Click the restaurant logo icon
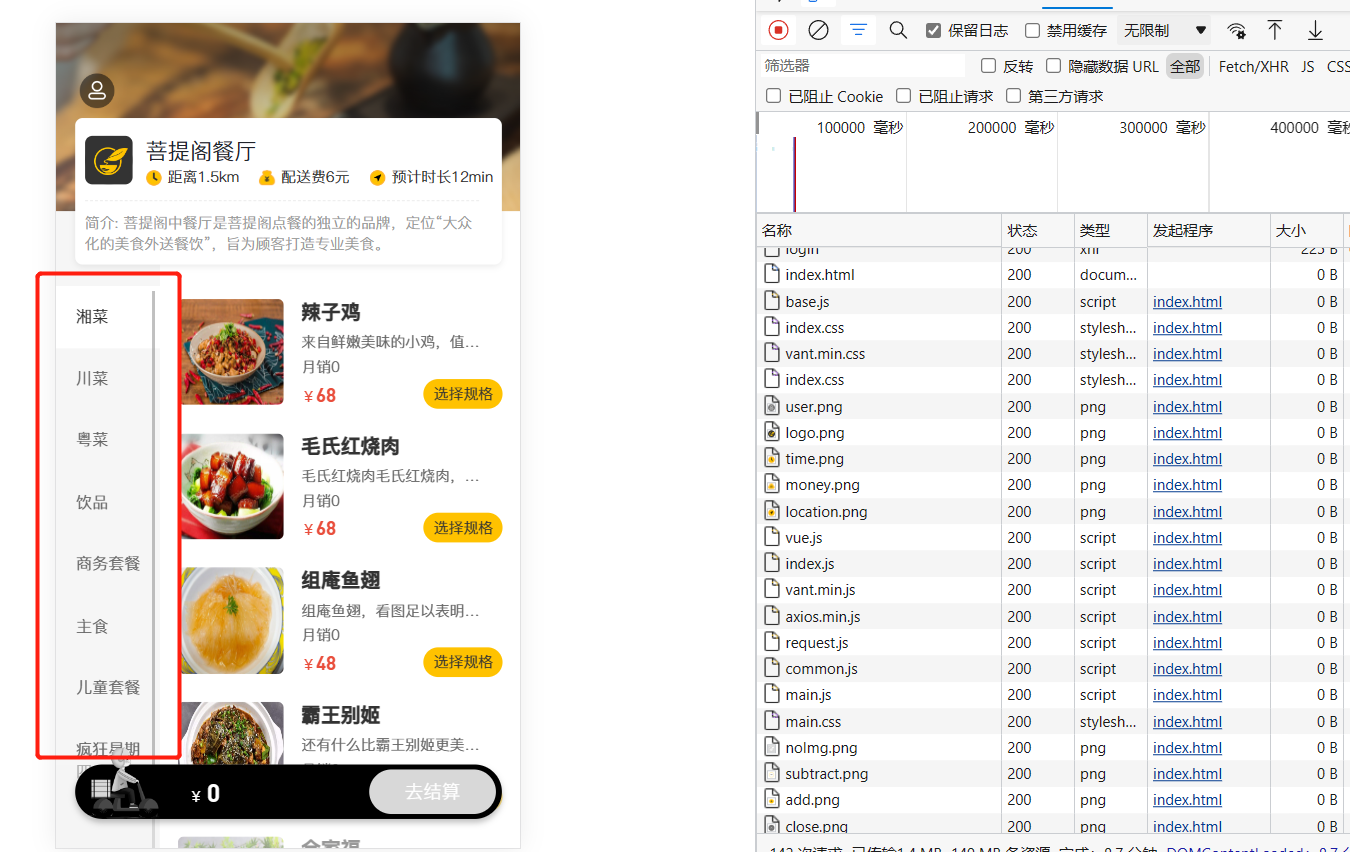1350x852 pixels. pyautogui.click(x=109, y=160)
